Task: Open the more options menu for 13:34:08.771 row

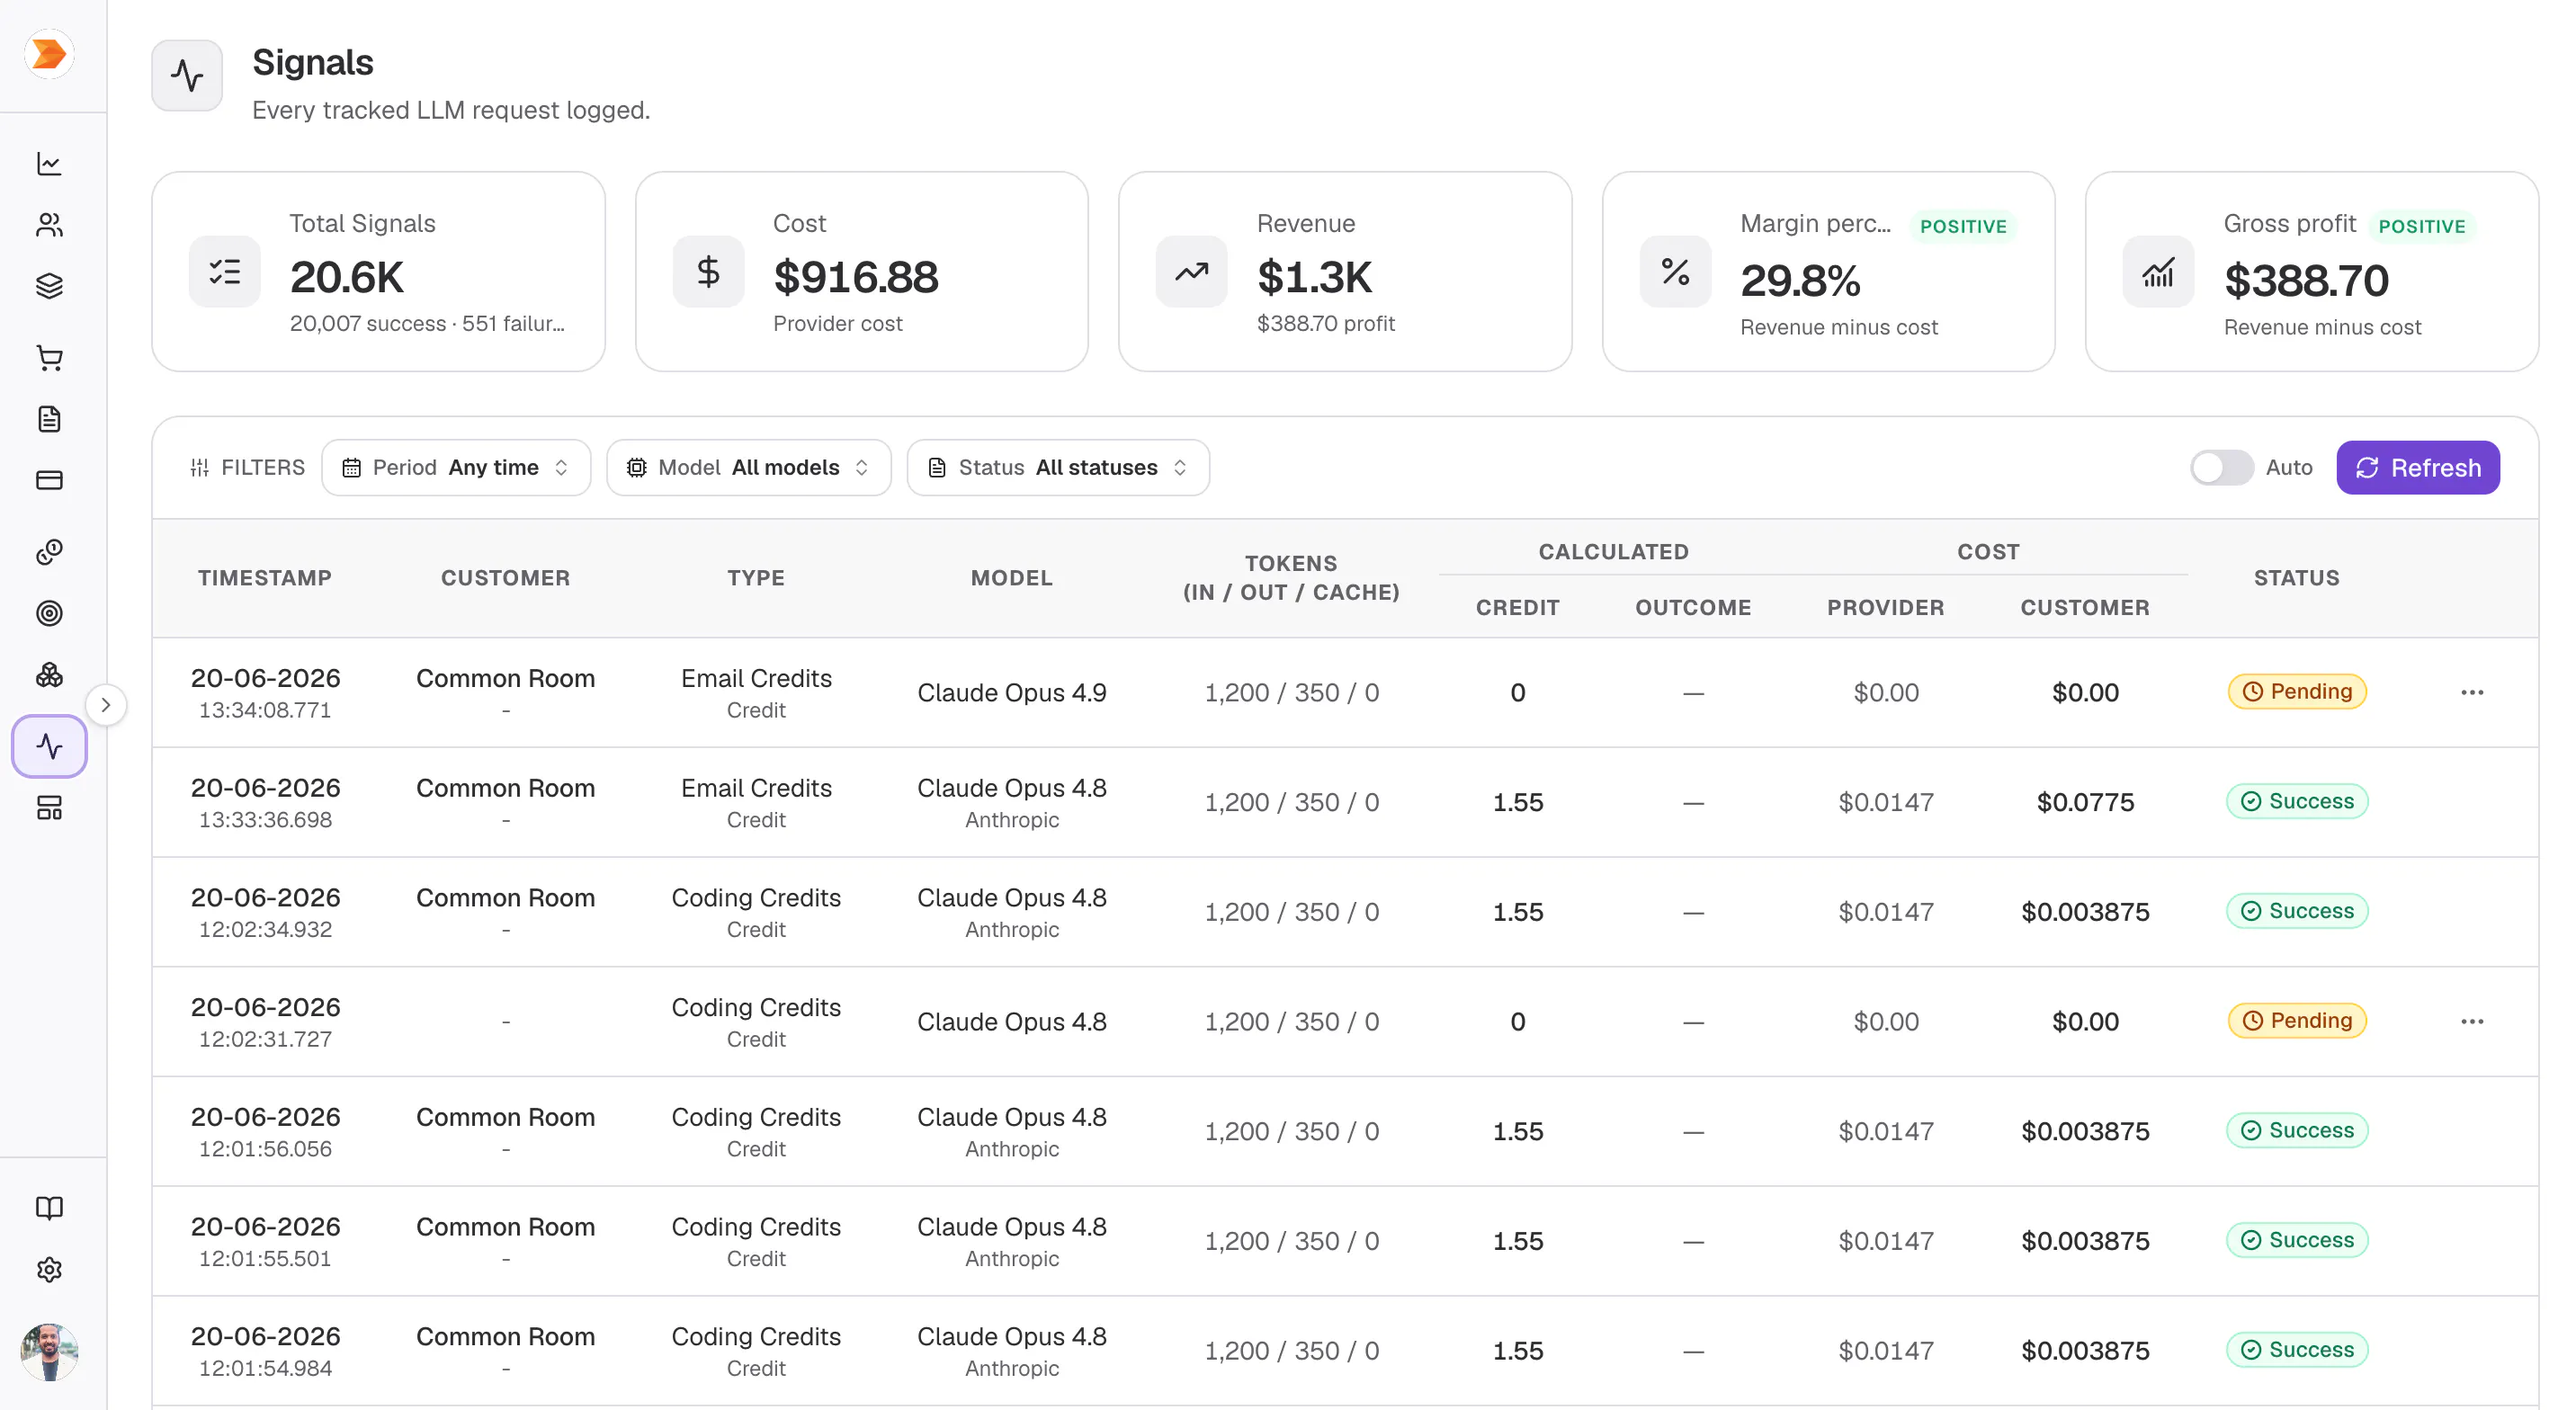Action: (2472, 692)
